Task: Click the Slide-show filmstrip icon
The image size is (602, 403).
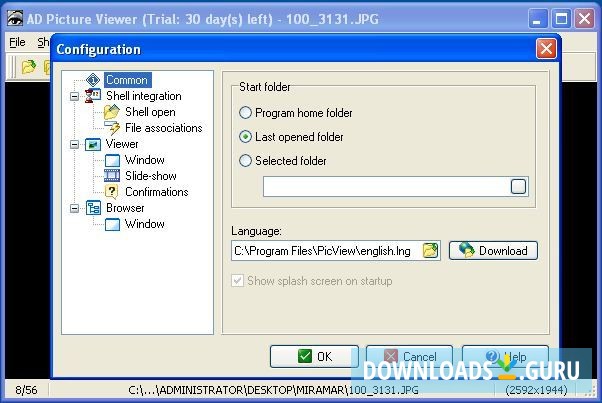Action: pyautogui.click(x=112, y=176)
